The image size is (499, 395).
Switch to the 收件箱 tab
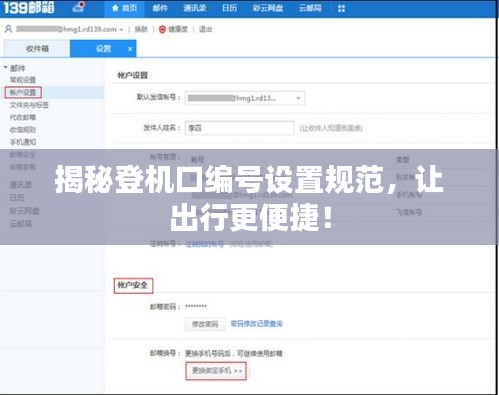coord(37,49)
